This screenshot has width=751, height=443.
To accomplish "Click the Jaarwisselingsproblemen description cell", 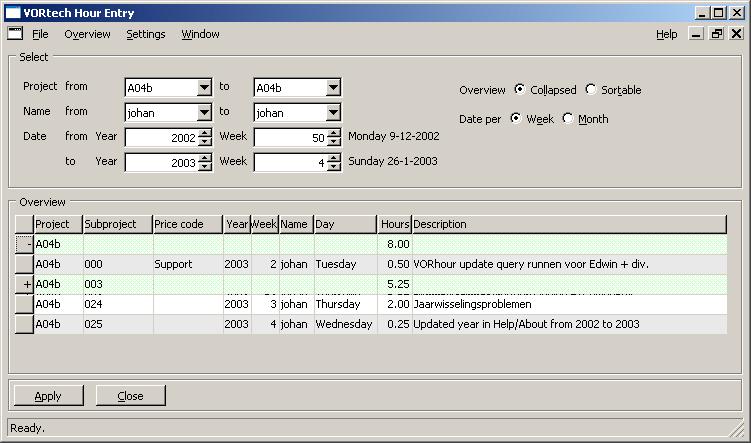I will tap(569, 304).
